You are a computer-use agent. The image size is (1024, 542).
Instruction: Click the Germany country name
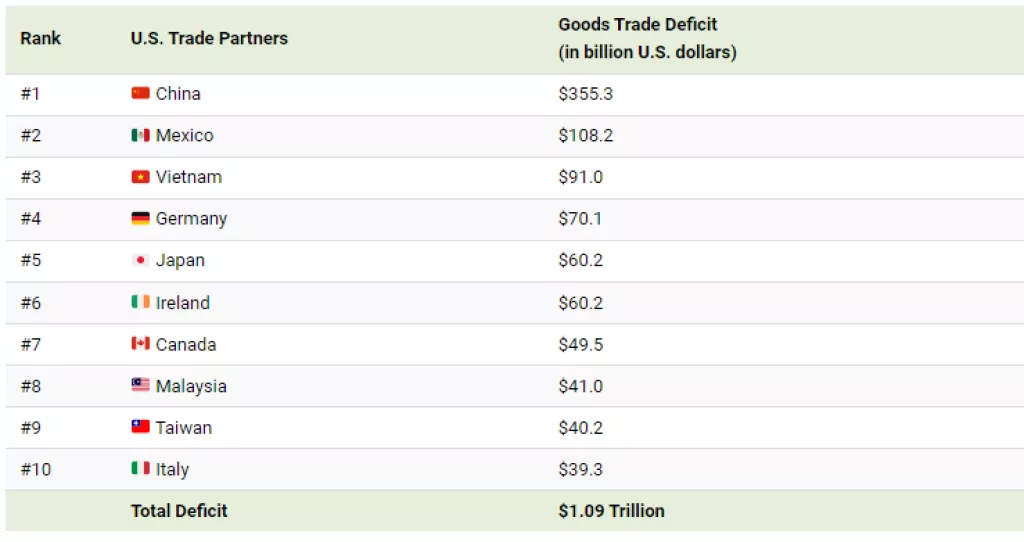coord(191,218)
